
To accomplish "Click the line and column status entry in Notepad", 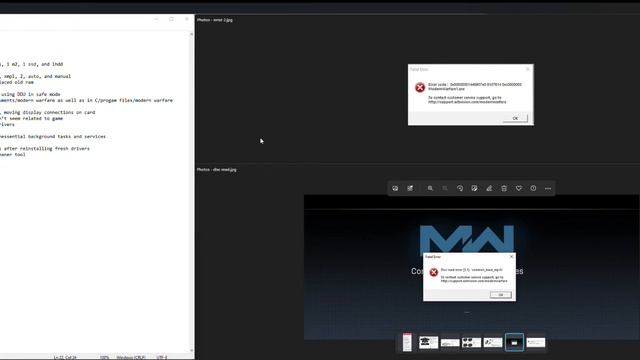I will [x=65, y=358].
